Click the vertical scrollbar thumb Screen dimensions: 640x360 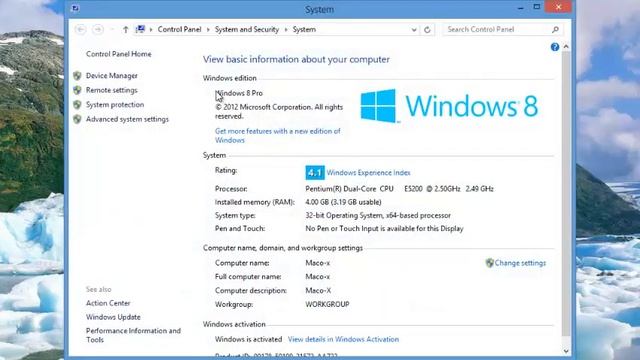coord(566,194)
